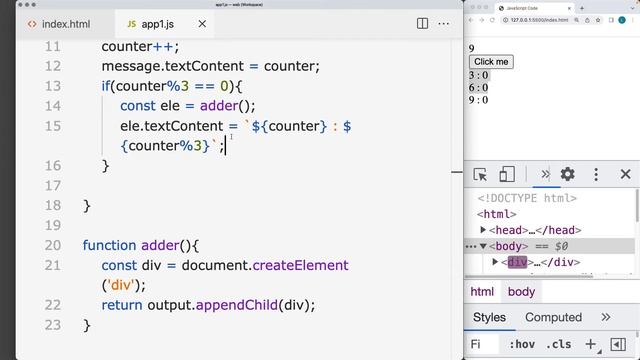Image resolution: width=640 pixels, height=360 pixels.
Task: Select body in the DevTools breadcrumb
Action: [x=521, y=292]
